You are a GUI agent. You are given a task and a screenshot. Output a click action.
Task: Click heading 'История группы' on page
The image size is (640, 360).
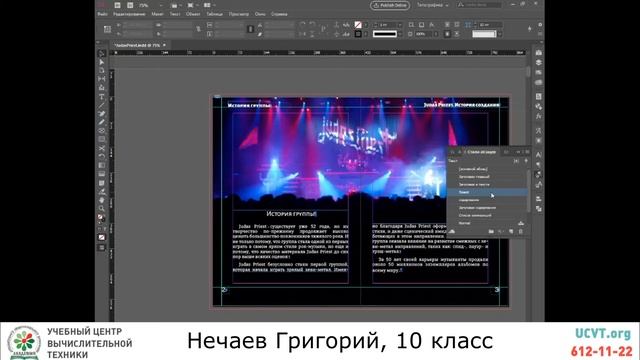pos(291,214)
